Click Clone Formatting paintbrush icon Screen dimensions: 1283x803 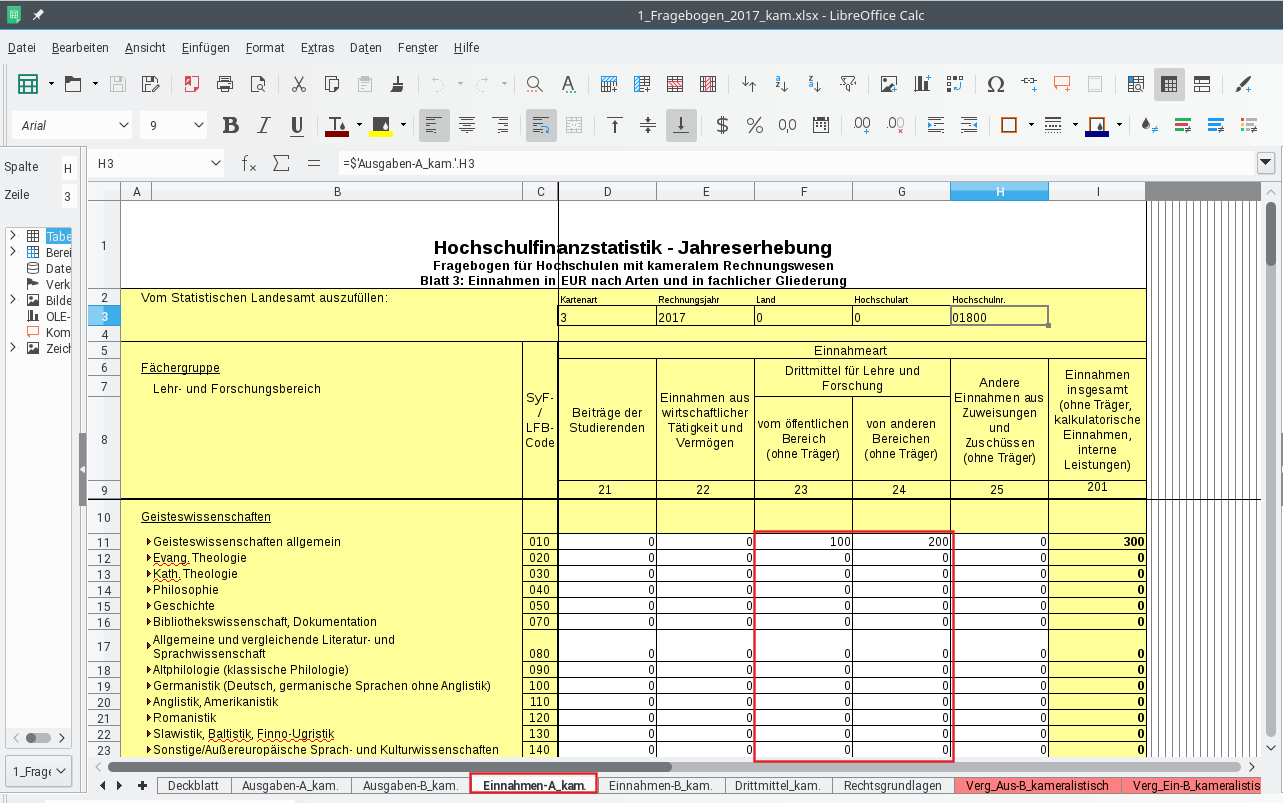pos(398,84)
